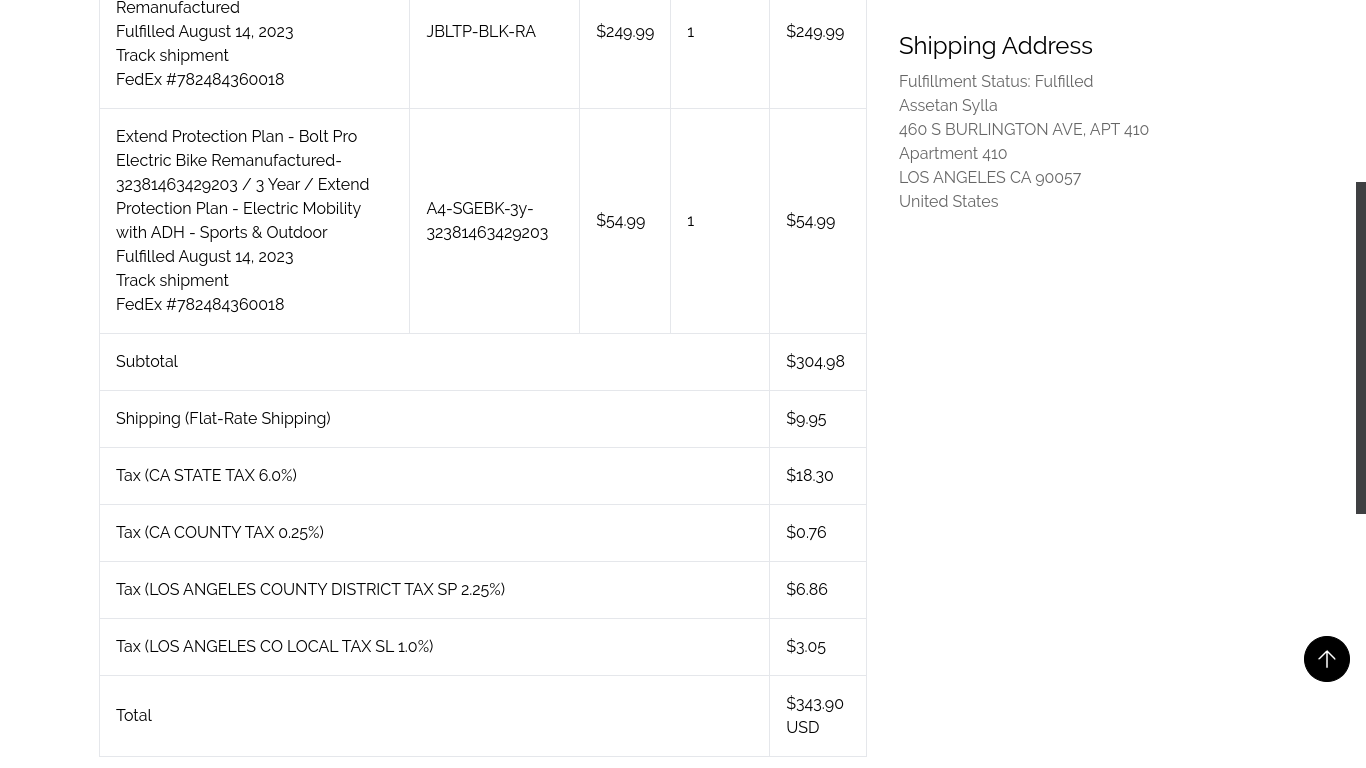Select the Extend Protection Plan product title
Screen dimensions: 1366x768
pos(242,184)
